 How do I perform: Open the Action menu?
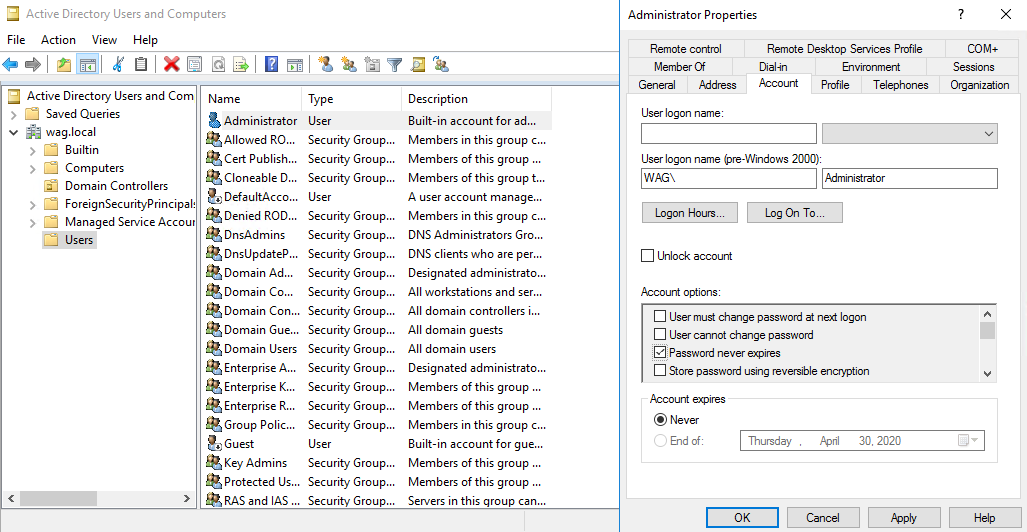tap(58, 40)
